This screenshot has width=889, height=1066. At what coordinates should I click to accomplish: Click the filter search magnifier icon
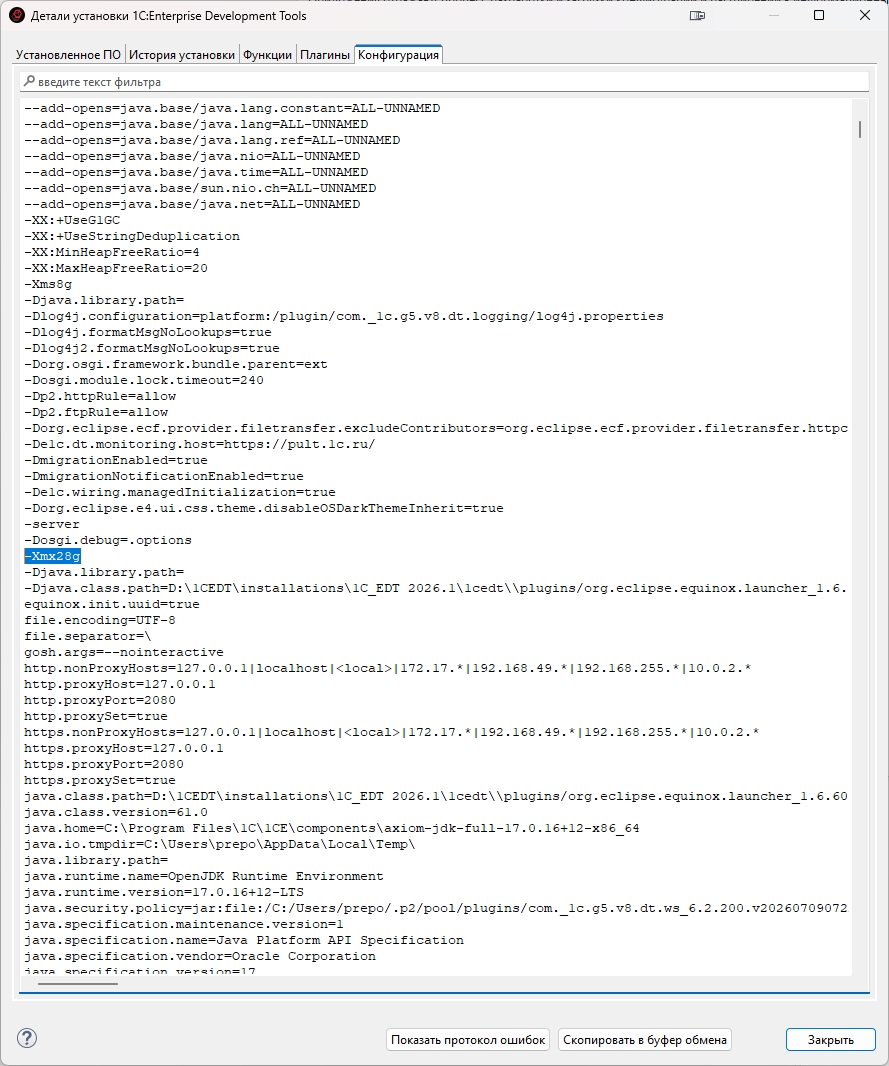pos(29,82)
